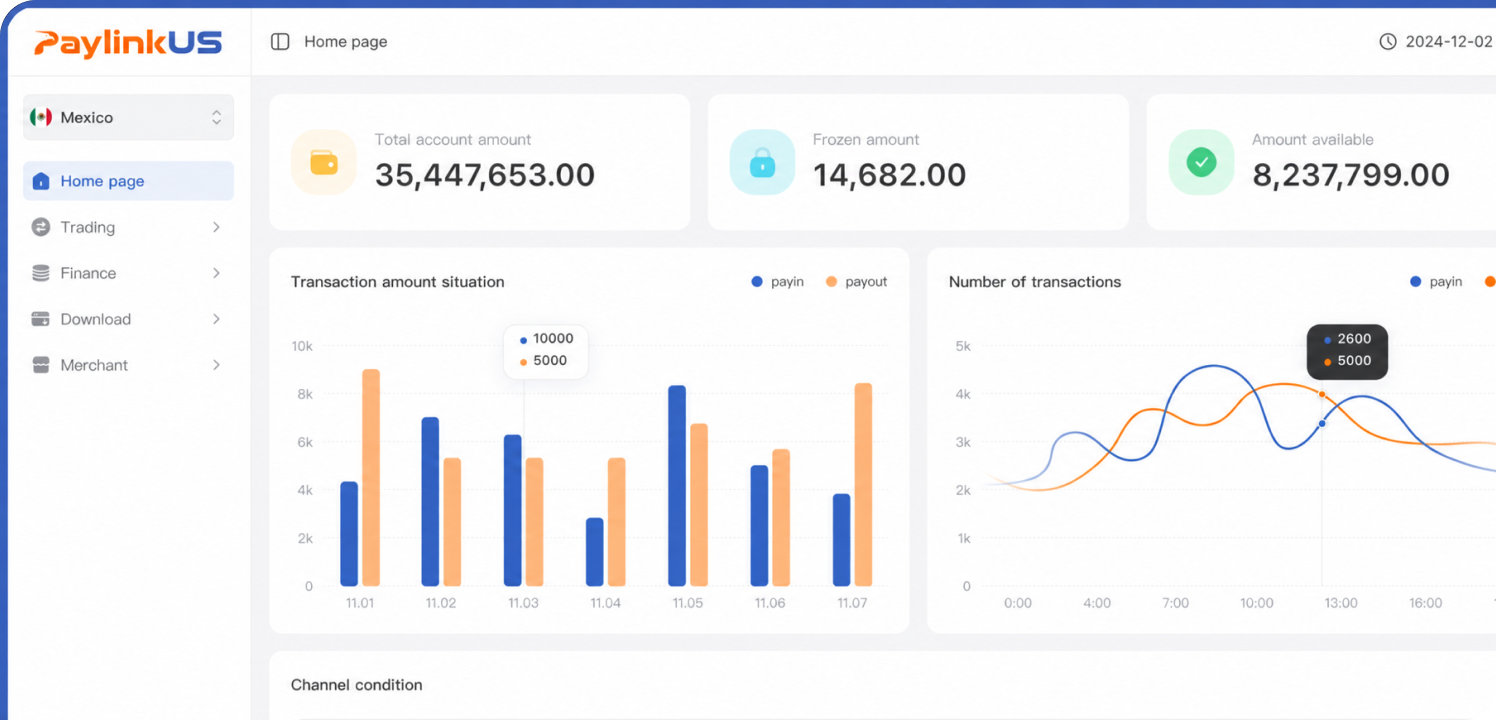Click the wallet icon for Total account amount
Image resolution: width=1496 pixels, height=720 pixels.
click(324, 162)
